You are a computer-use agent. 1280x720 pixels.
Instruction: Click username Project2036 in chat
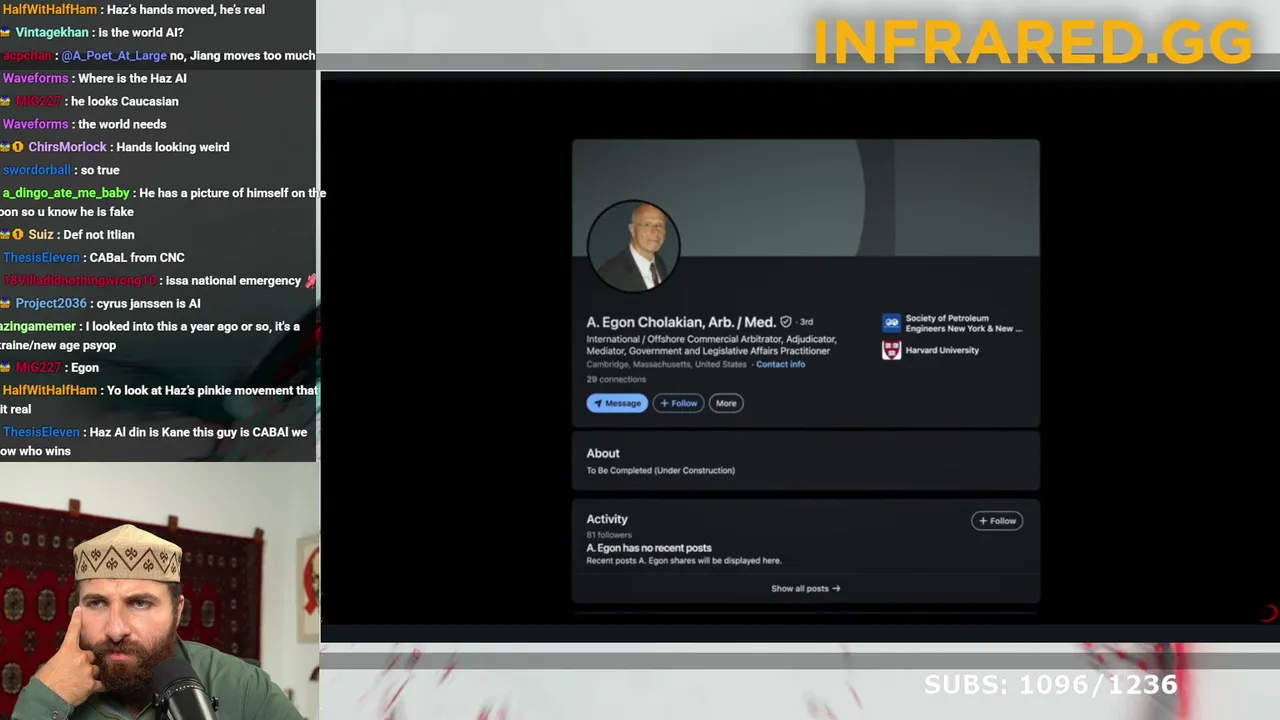coord(51,304)
